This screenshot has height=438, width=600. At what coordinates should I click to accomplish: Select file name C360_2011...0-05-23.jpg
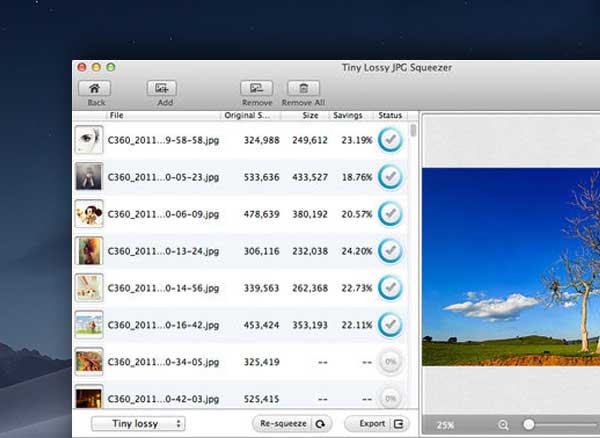click(x=163, y=177)
